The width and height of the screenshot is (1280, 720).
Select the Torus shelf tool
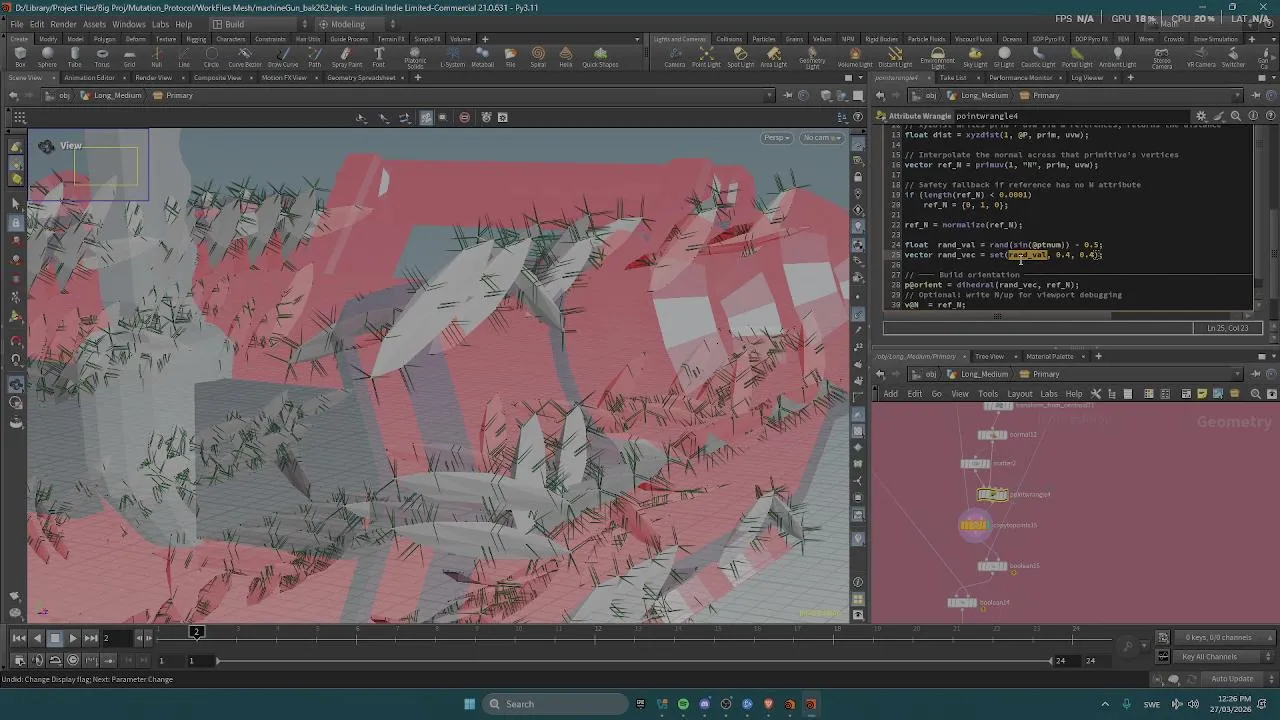pyautogui.click(x=102, y=57)
